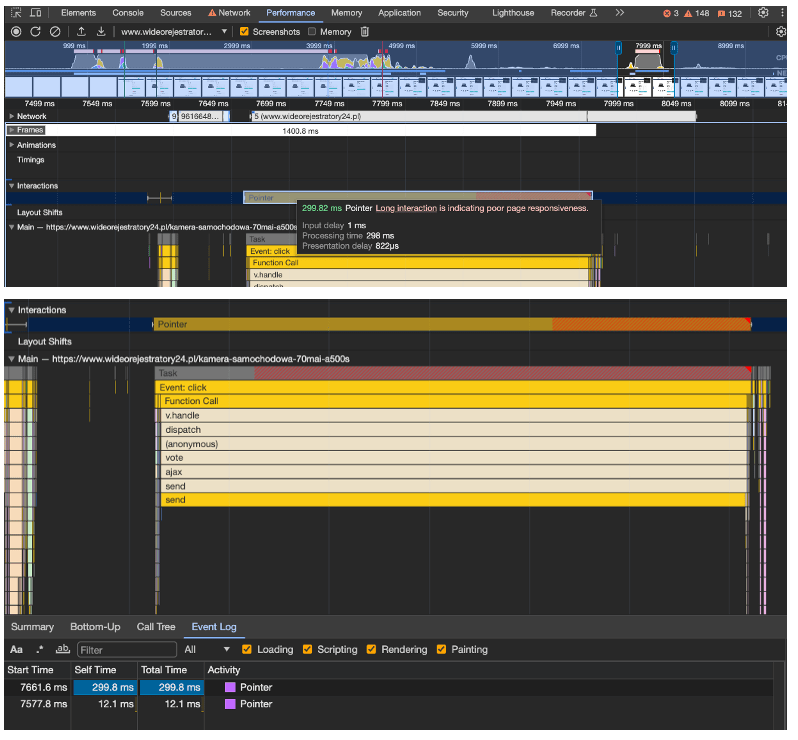Click the download profile icon

[x=101, y=32]
